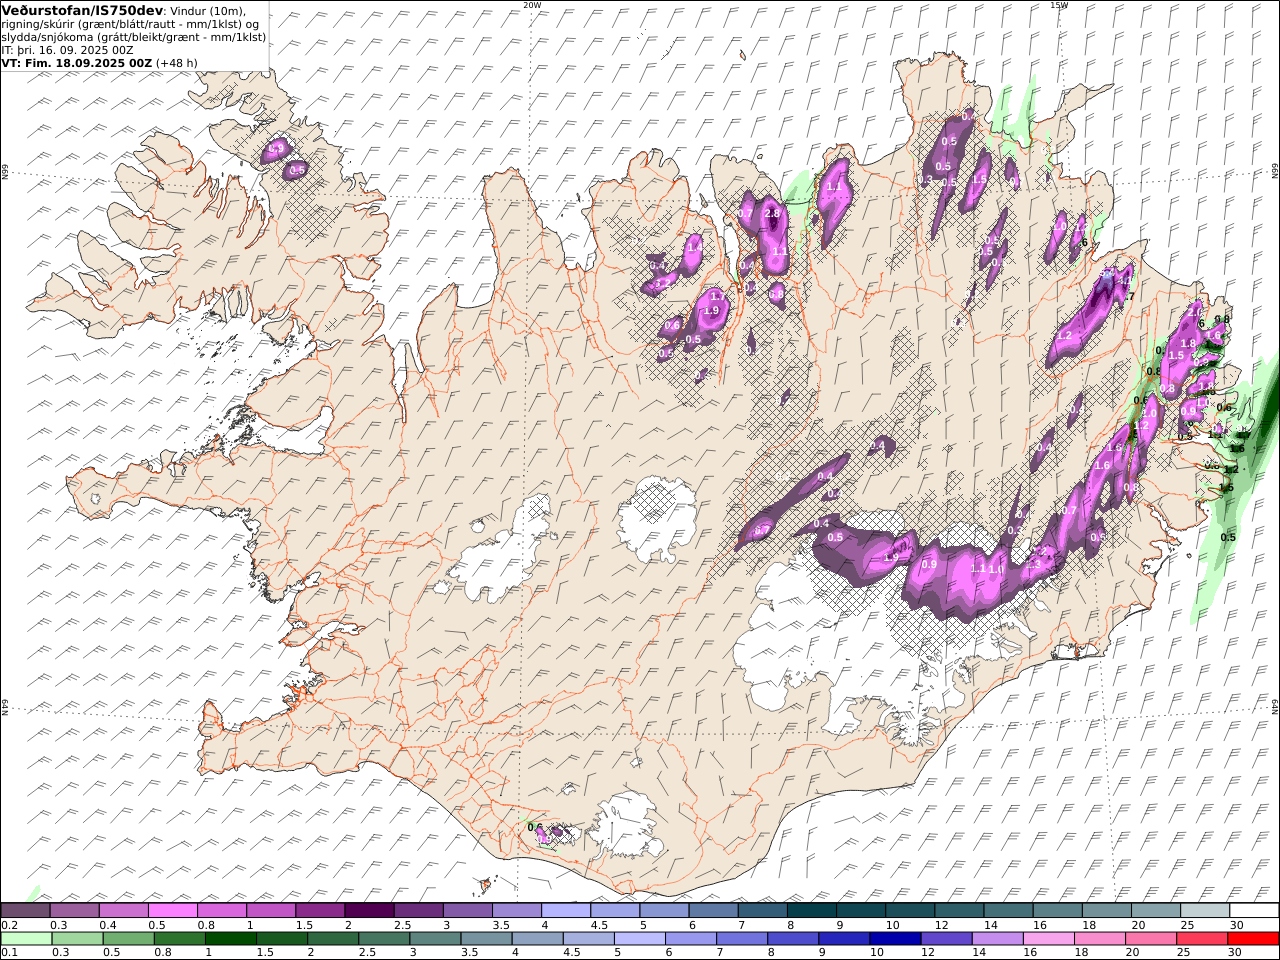Image resolution: width=1280 pixels, height=960 pixels.
Task: Click the snow legend swatch for 4–4.5 mm
Action: pyautogui.click(x=565, y=910)
